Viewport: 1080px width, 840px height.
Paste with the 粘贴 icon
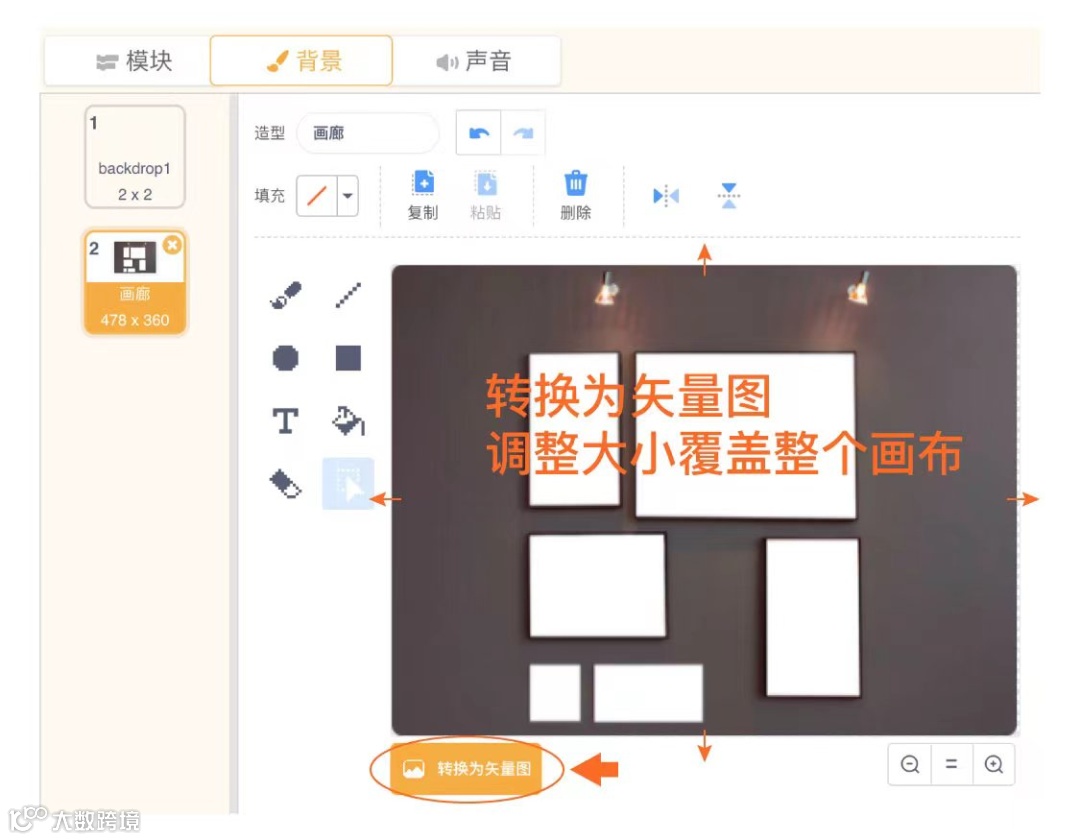(486, 196)
